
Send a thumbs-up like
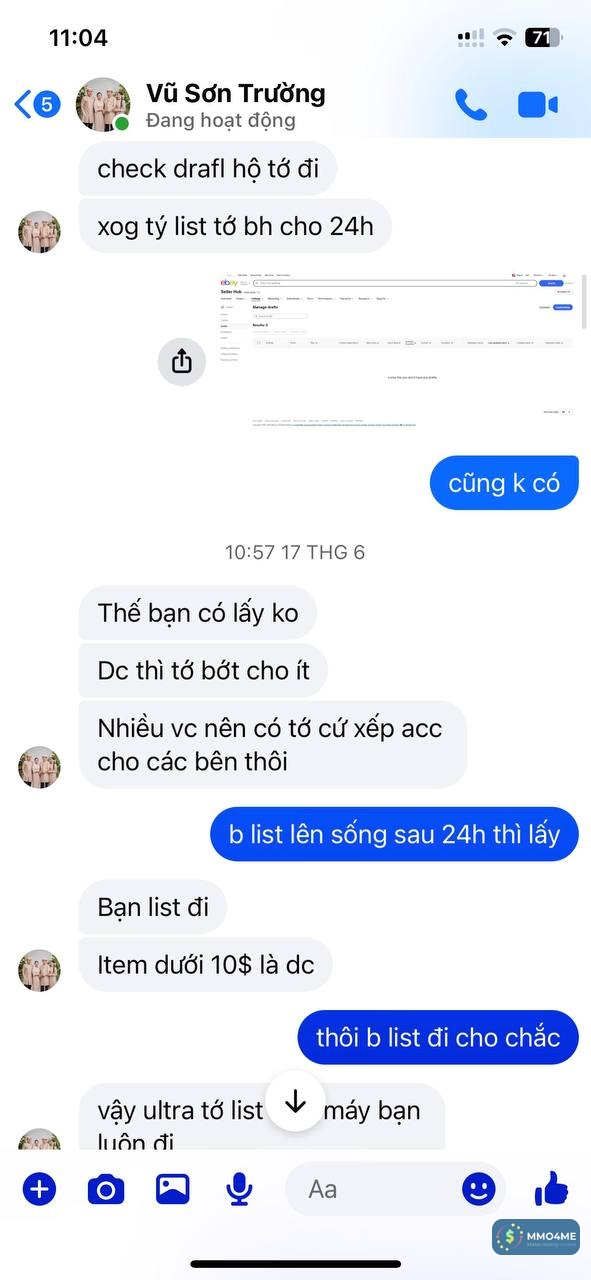coord(551,1189)
